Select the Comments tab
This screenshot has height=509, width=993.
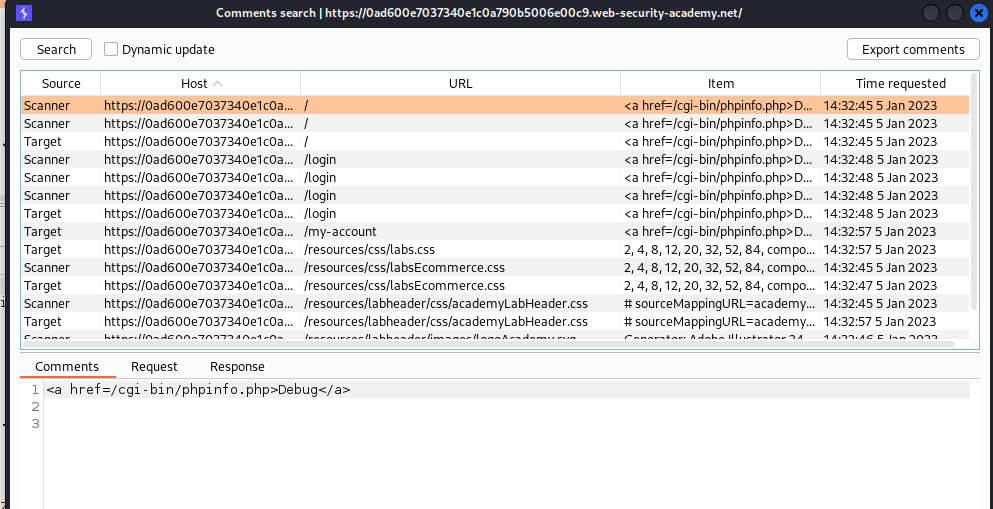(67, 367)
